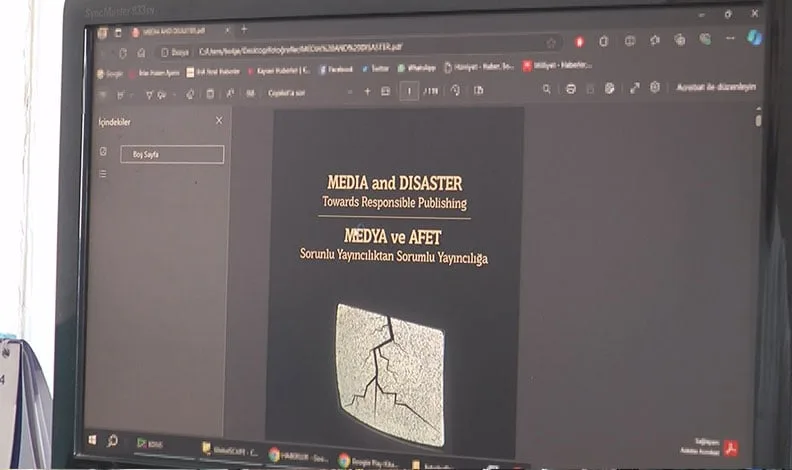Close the İçindekiler side panel
Screen dimensions: 792x470
tap(219, 120)
